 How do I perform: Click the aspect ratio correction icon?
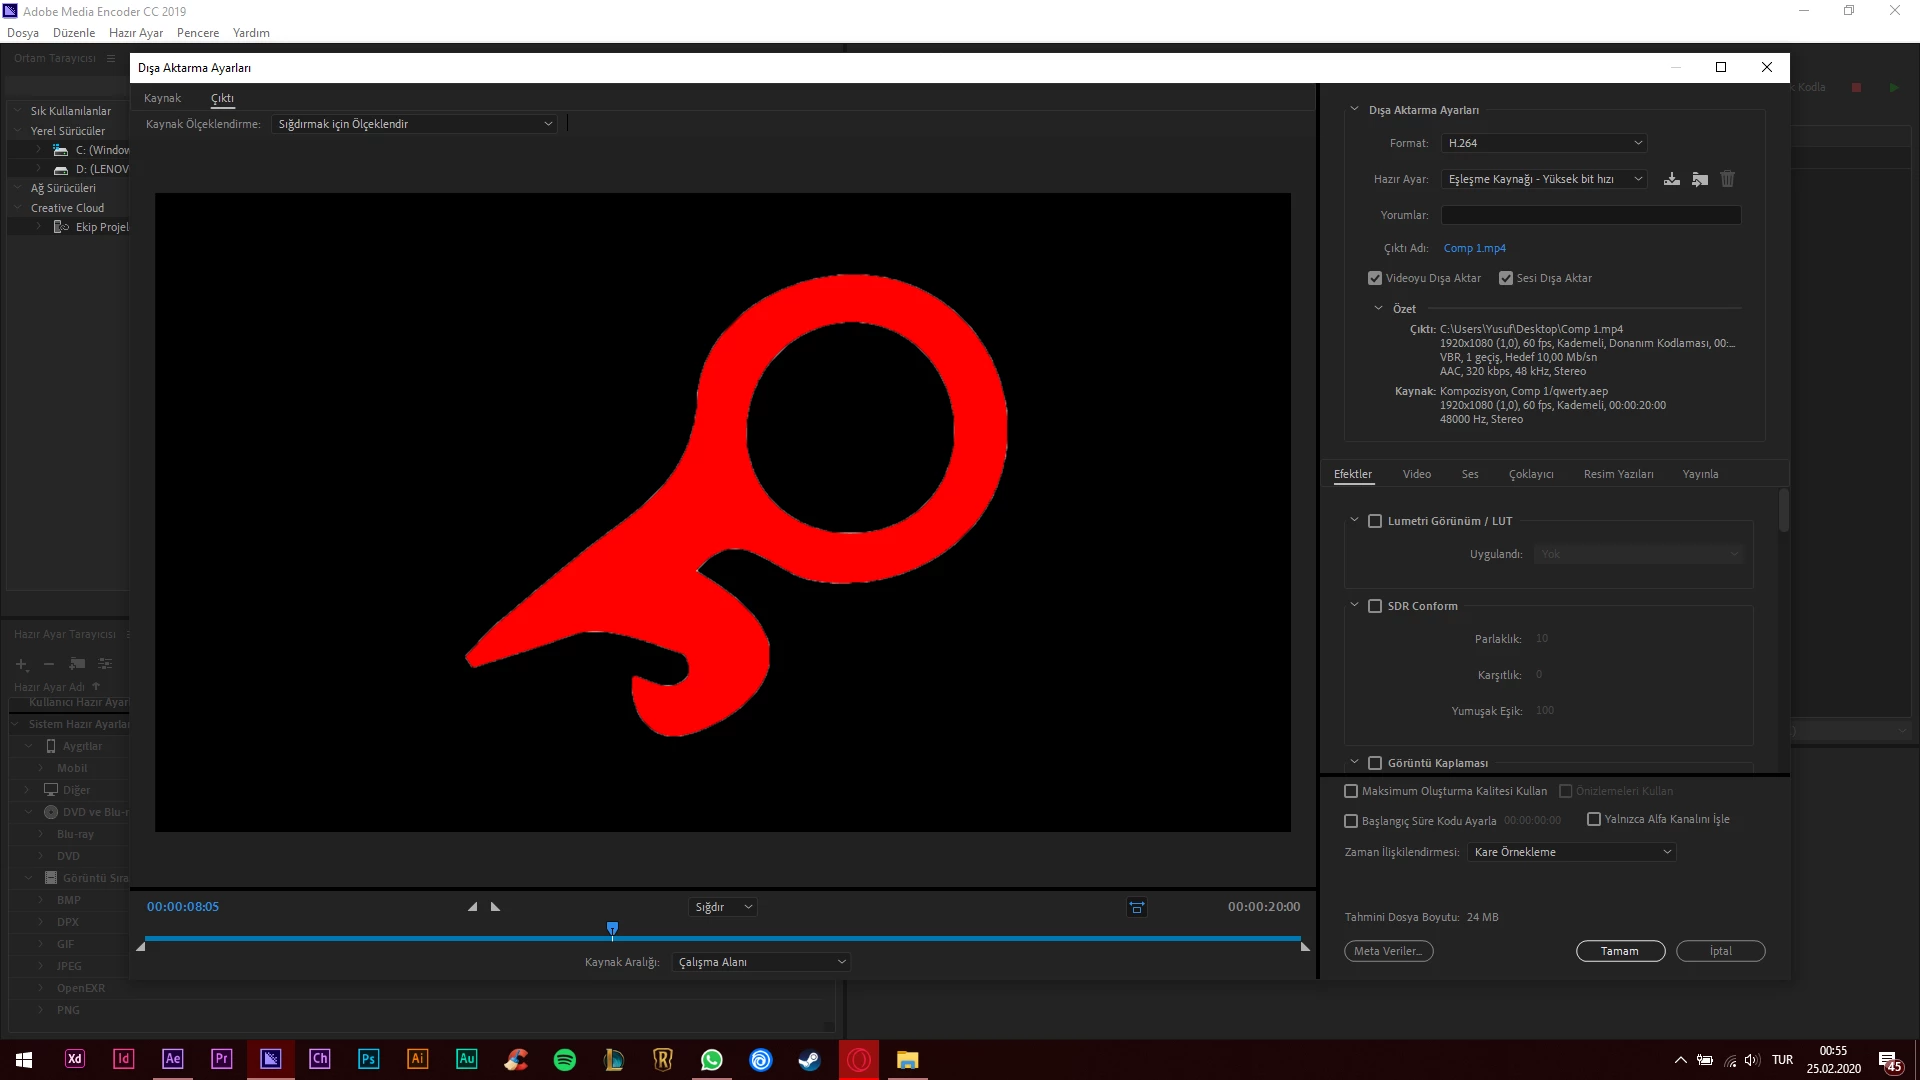click(x=1137, y=907)
